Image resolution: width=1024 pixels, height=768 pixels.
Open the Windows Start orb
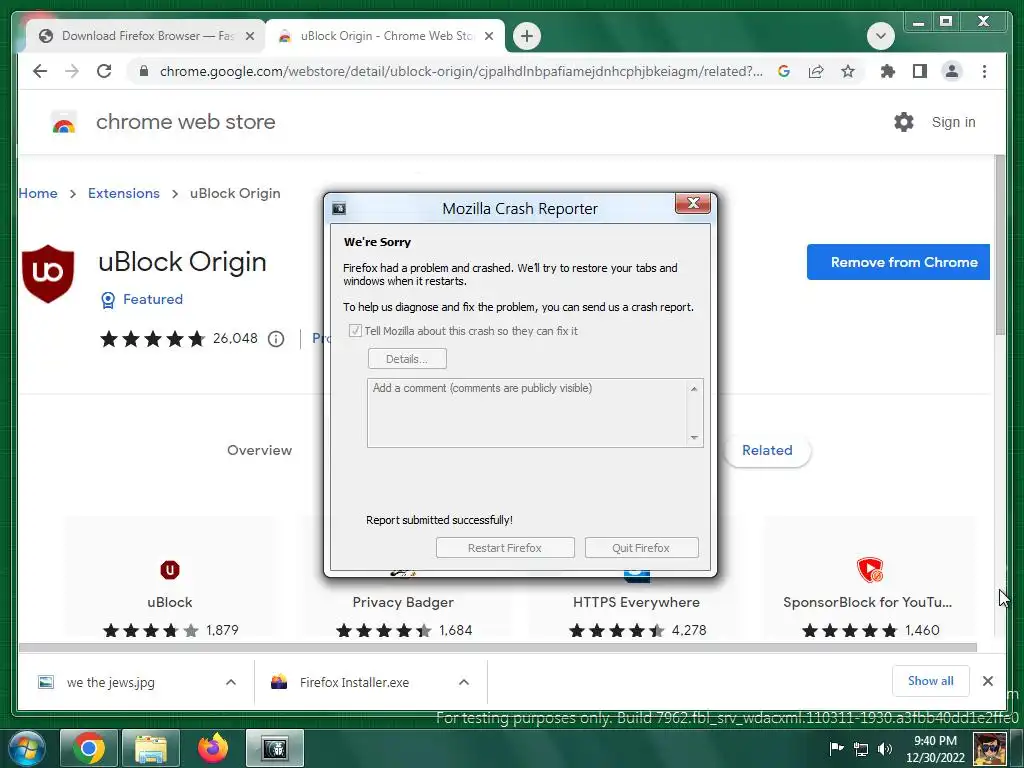click(x=25, y=748)
